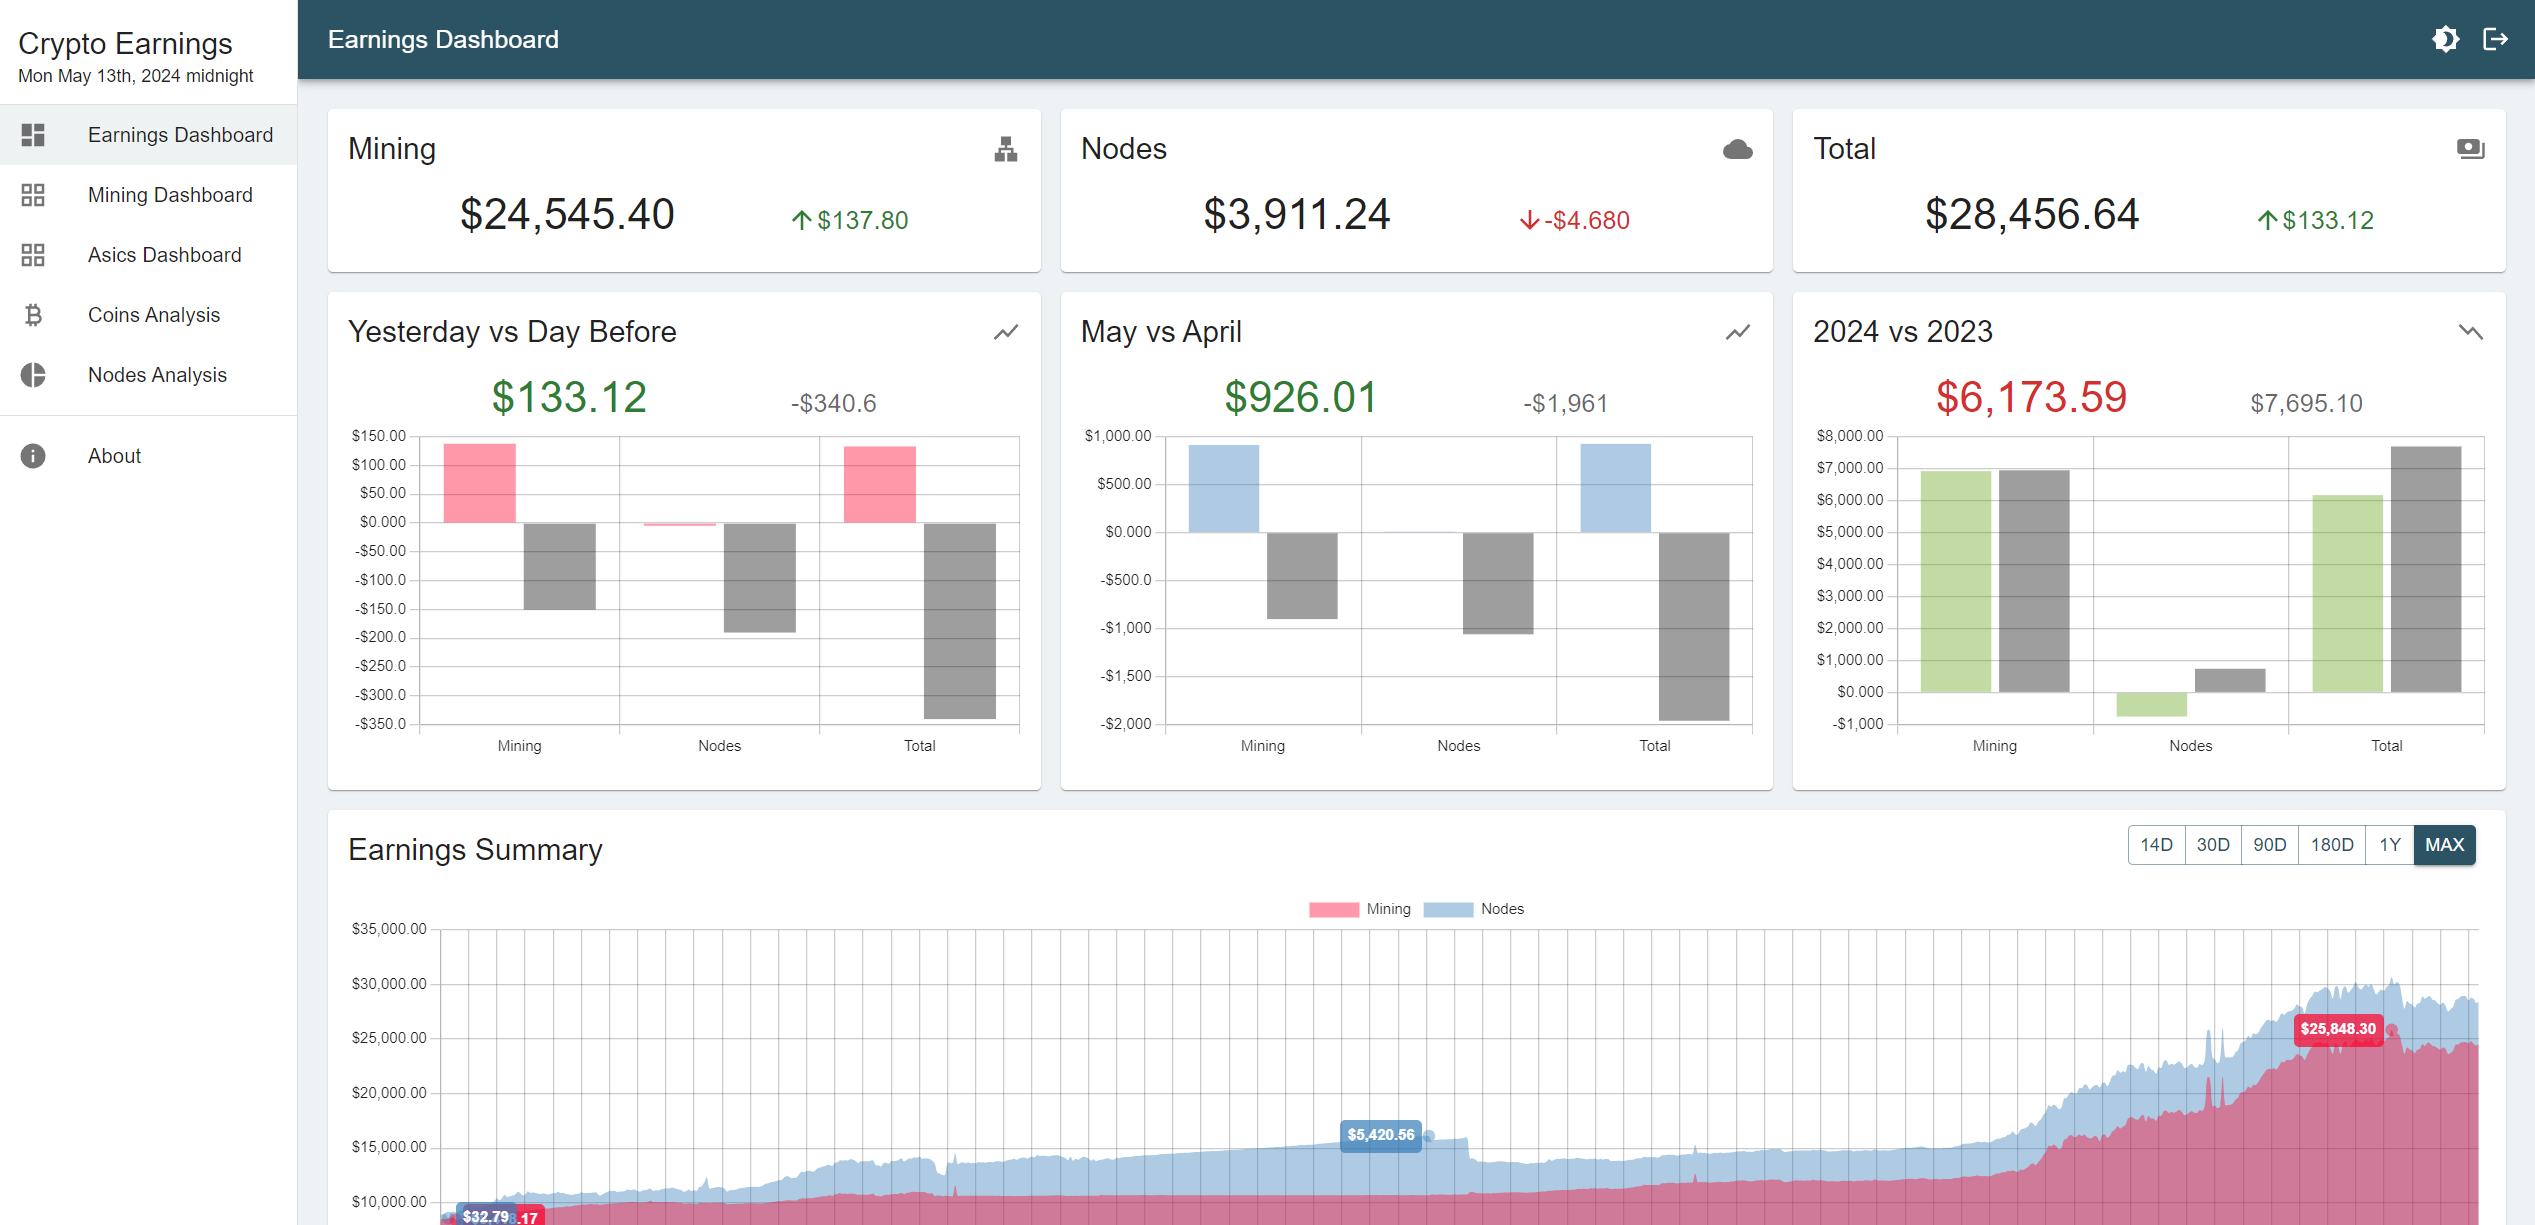Click the Earnings Summary heading
2535x1225 pixels.
[475, 849]
